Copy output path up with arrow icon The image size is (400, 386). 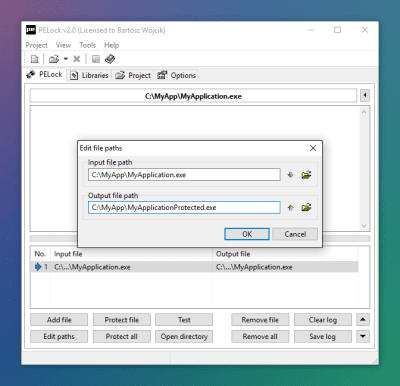(290, 207)
